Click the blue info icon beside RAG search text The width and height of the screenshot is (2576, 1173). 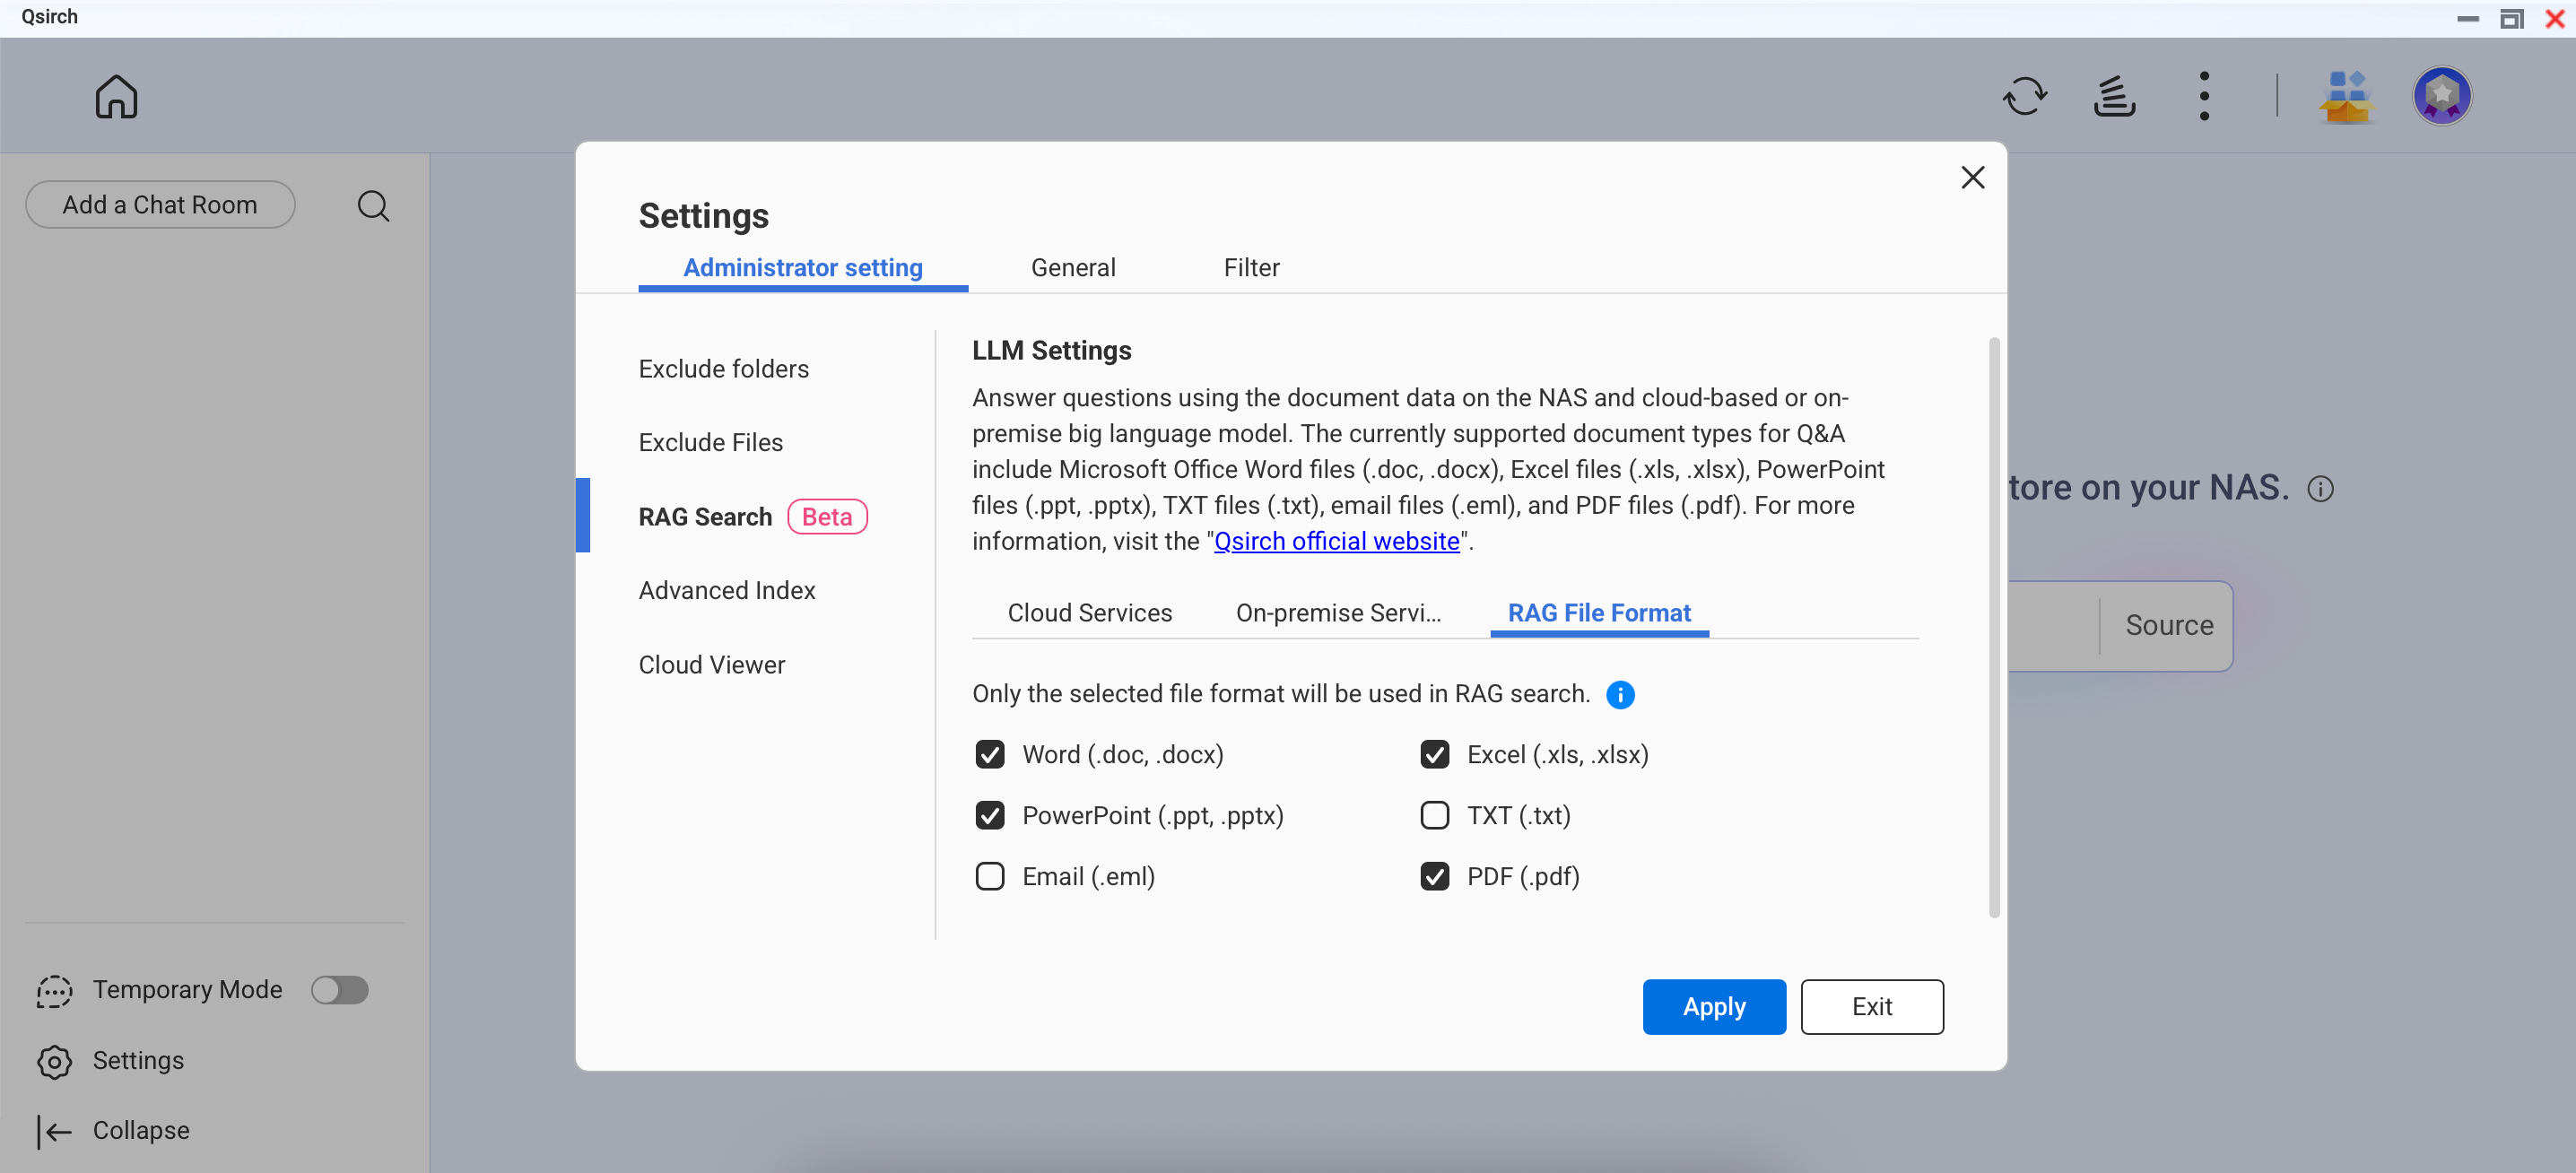[1620, 695]
